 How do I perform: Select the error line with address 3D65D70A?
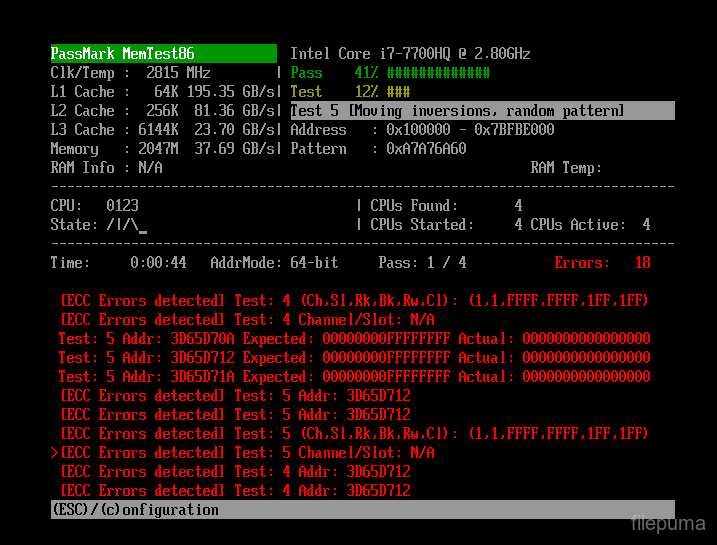[354, 339]
